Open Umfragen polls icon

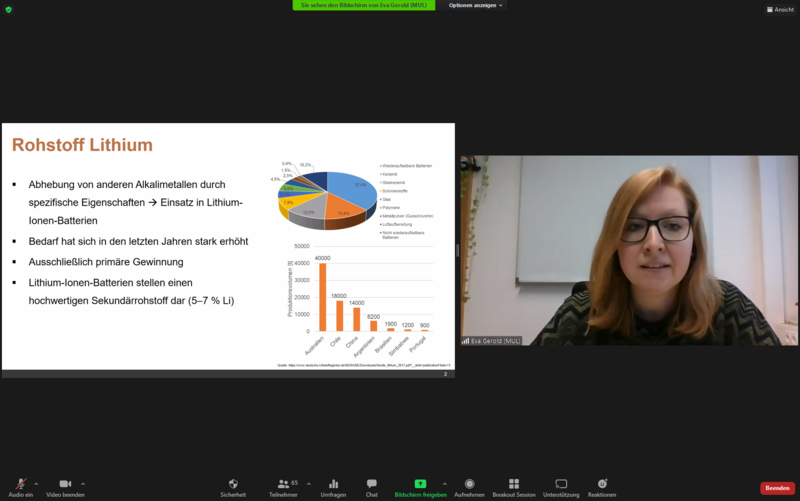point(333,485)
